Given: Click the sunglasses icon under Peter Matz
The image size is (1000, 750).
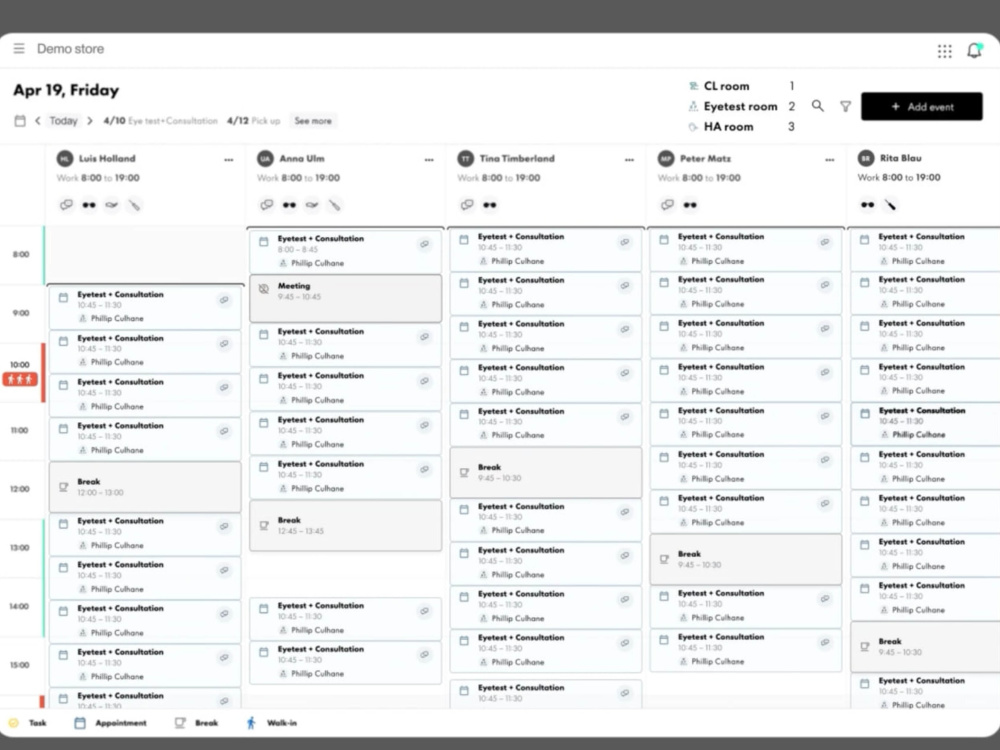Looking at the screenshot, I should pos(689,205).
